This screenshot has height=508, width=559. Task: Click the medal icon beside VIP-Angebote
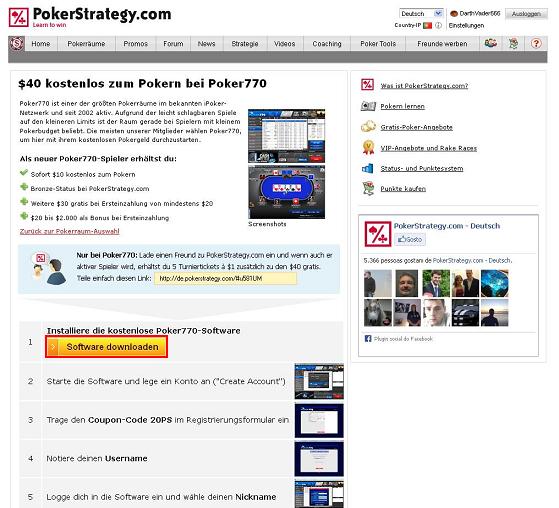point(368,147)
